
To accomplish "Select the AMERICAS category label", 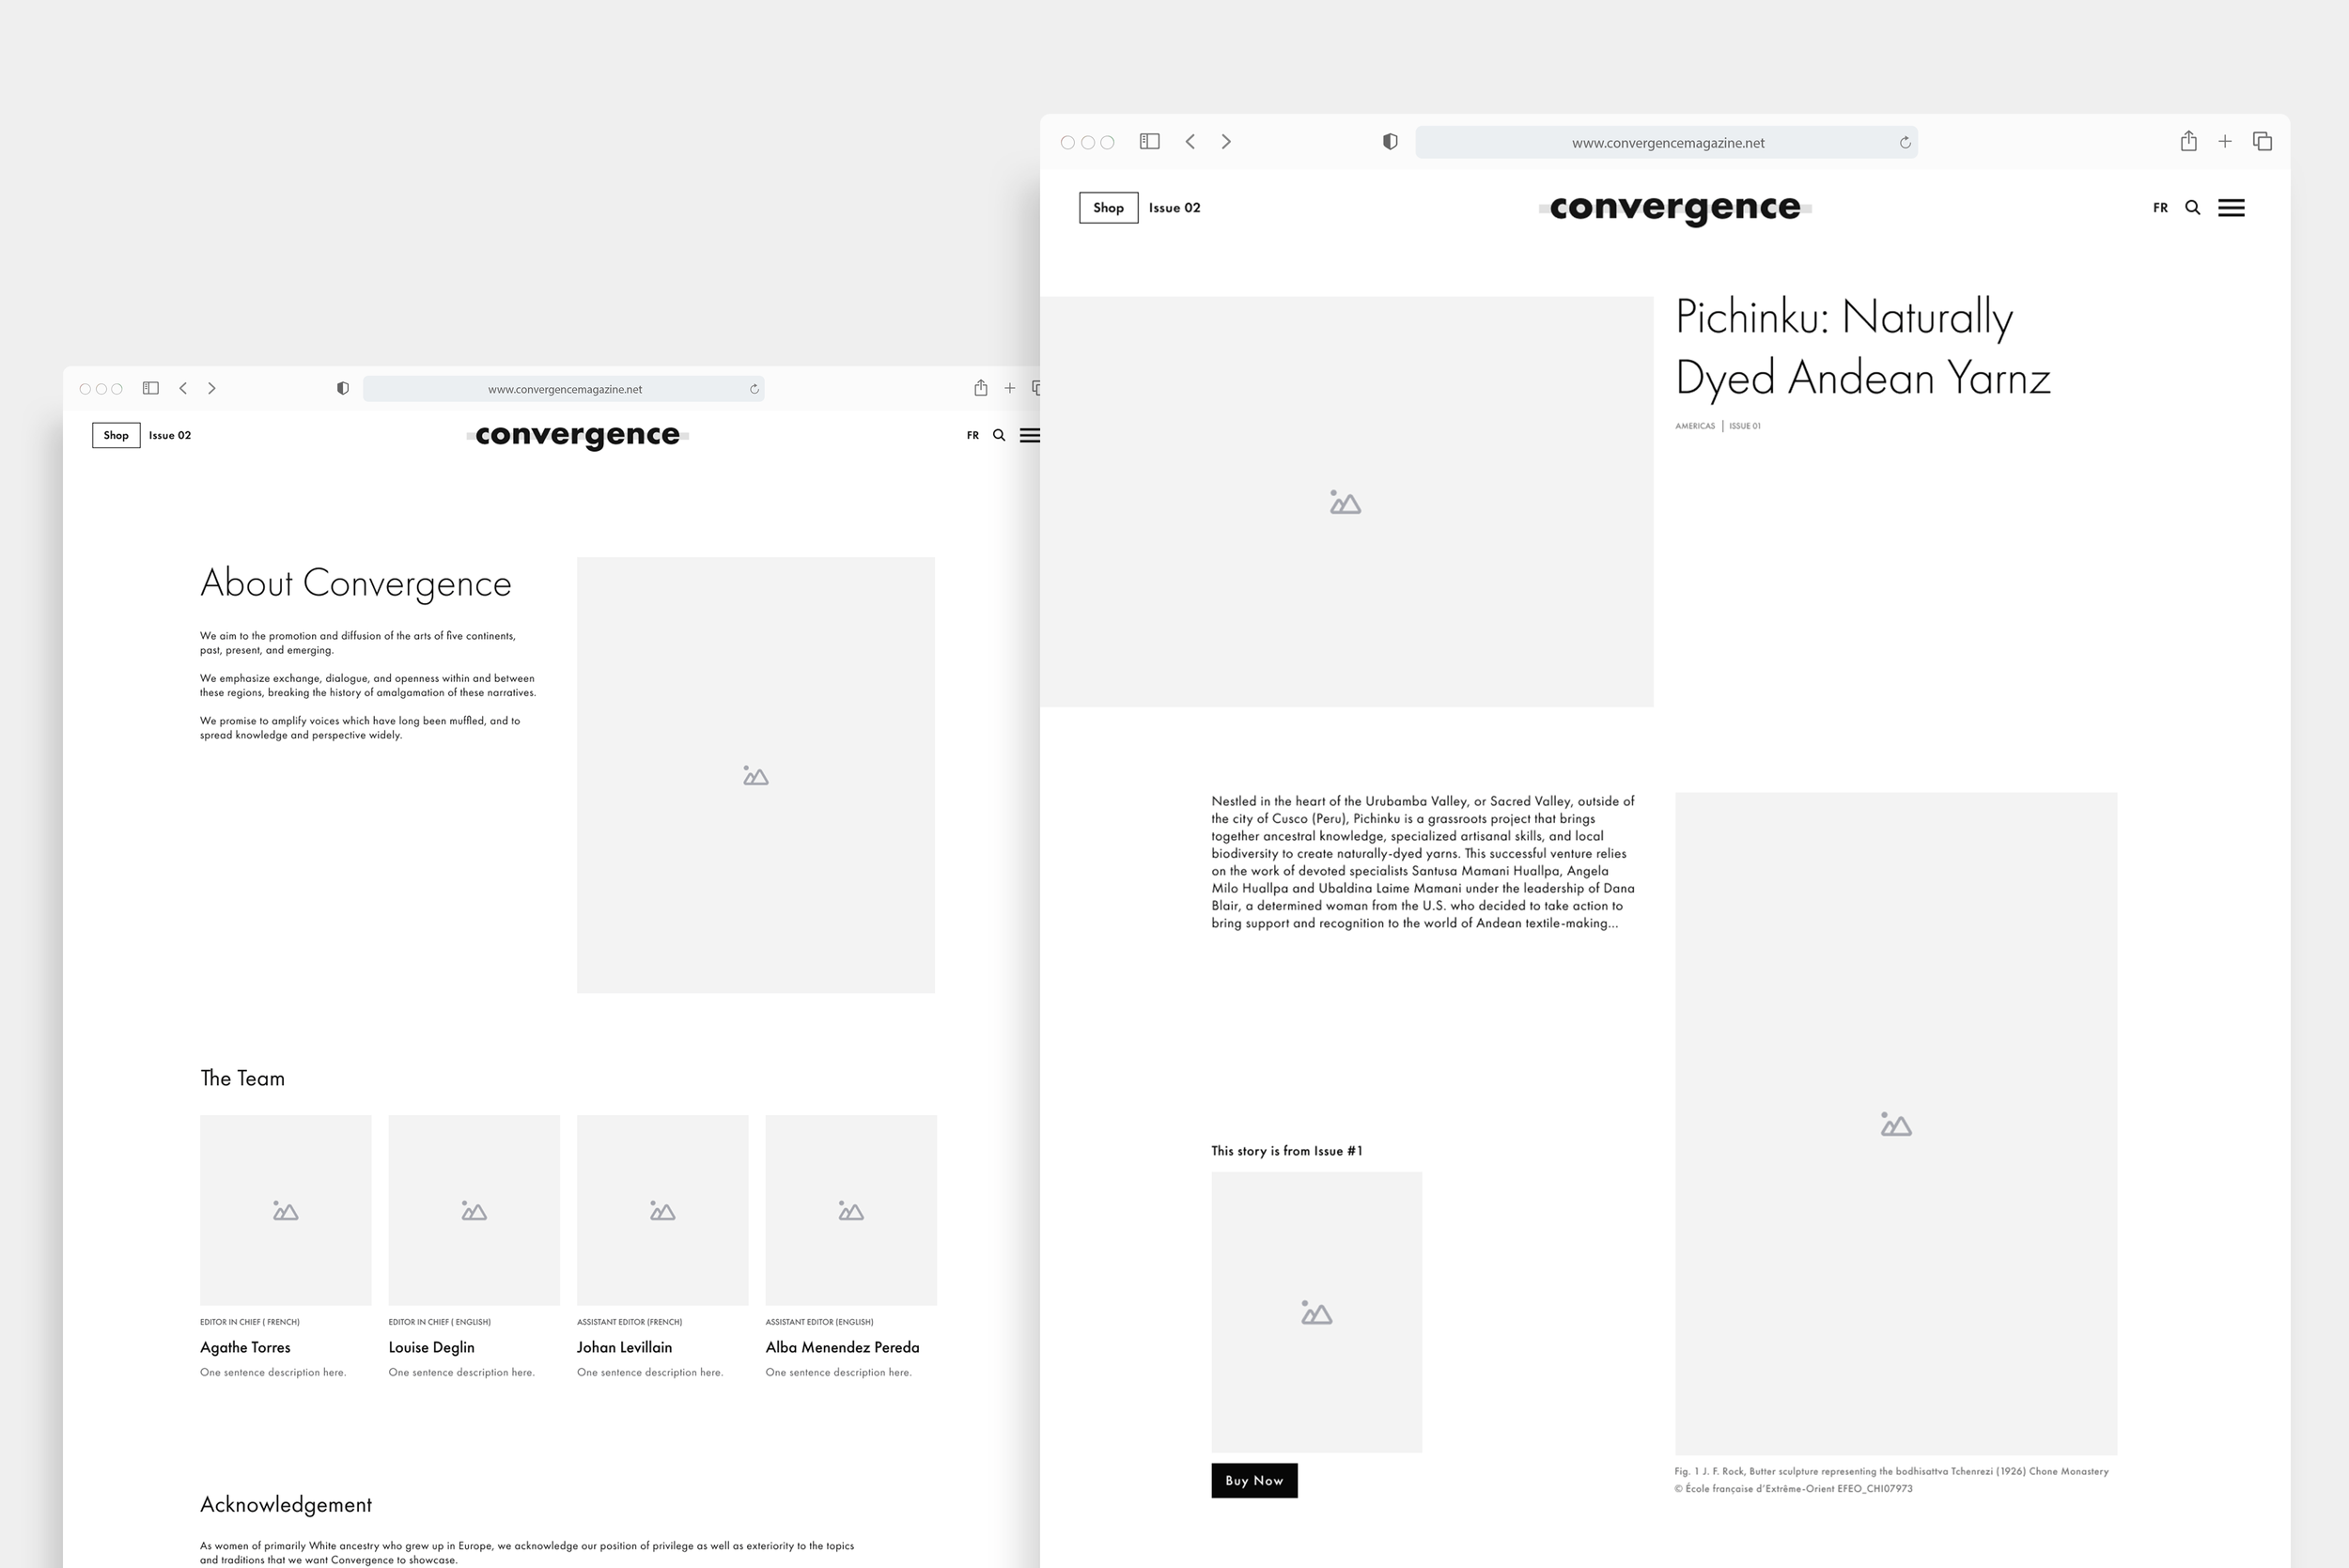I will [1695, 425].
